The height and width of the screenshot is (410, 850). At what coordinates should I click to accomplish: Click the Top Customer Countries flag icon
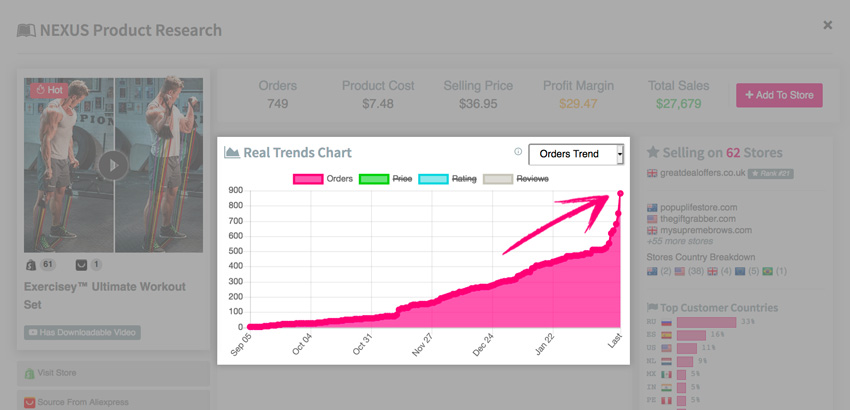[x=652, y=308]
